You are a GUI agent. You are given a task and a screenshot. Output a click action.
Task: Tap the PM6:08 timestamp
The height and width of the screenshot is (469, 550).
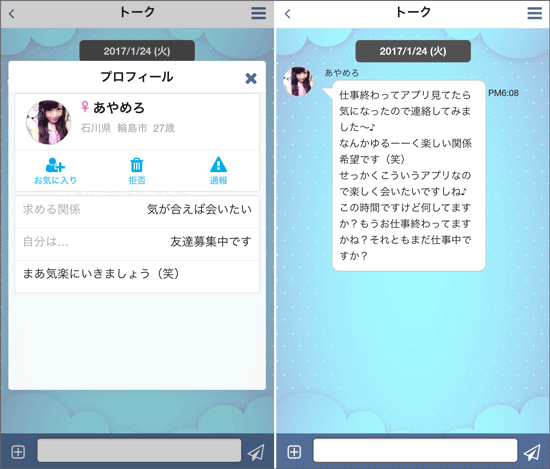[503, 93]
